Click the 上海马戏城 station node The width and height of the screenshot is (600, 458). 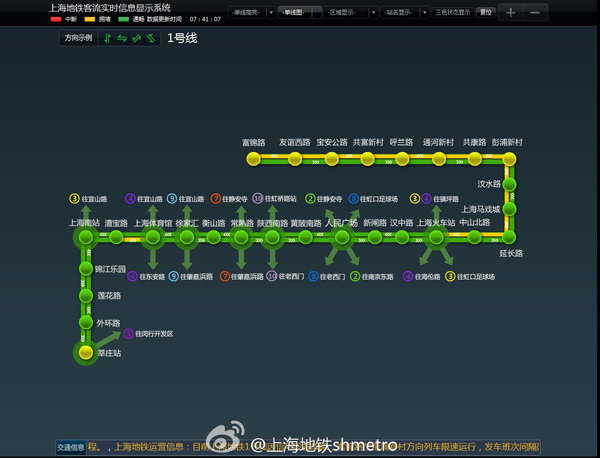[509, 209]
